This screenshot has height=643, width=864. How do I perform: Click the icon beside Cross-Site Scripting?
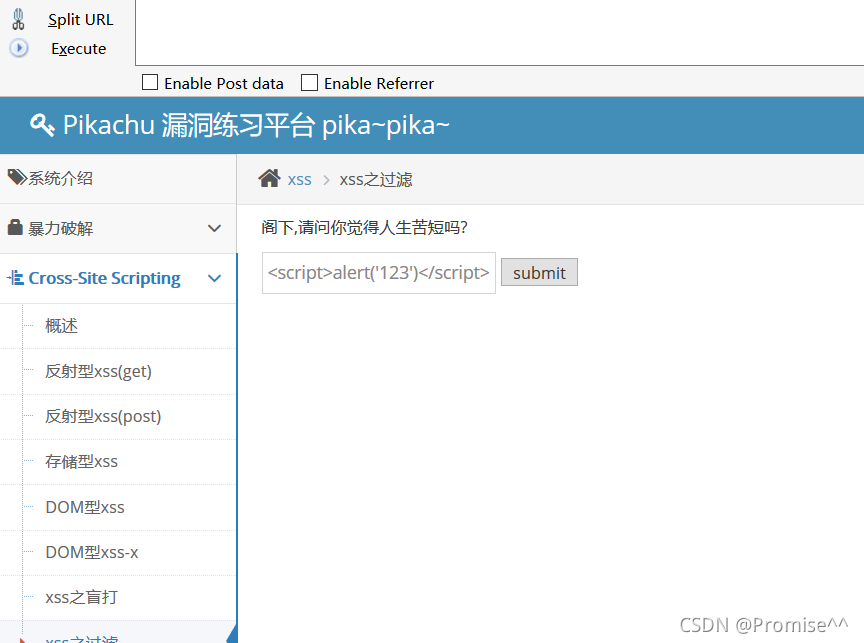pos(15,278)
